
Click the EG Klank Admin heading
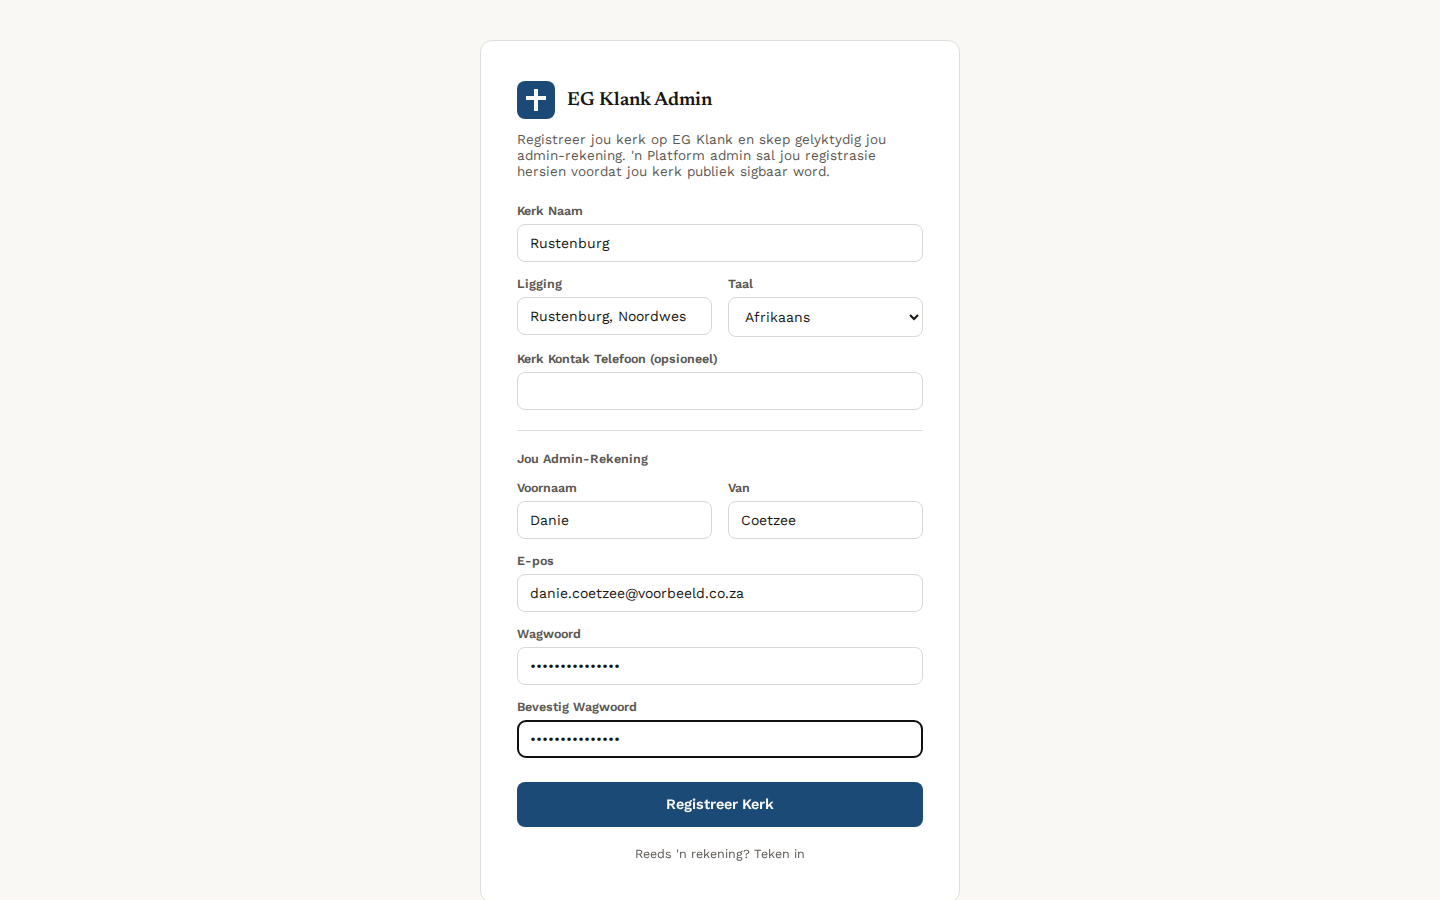click(x=640, y=99)
